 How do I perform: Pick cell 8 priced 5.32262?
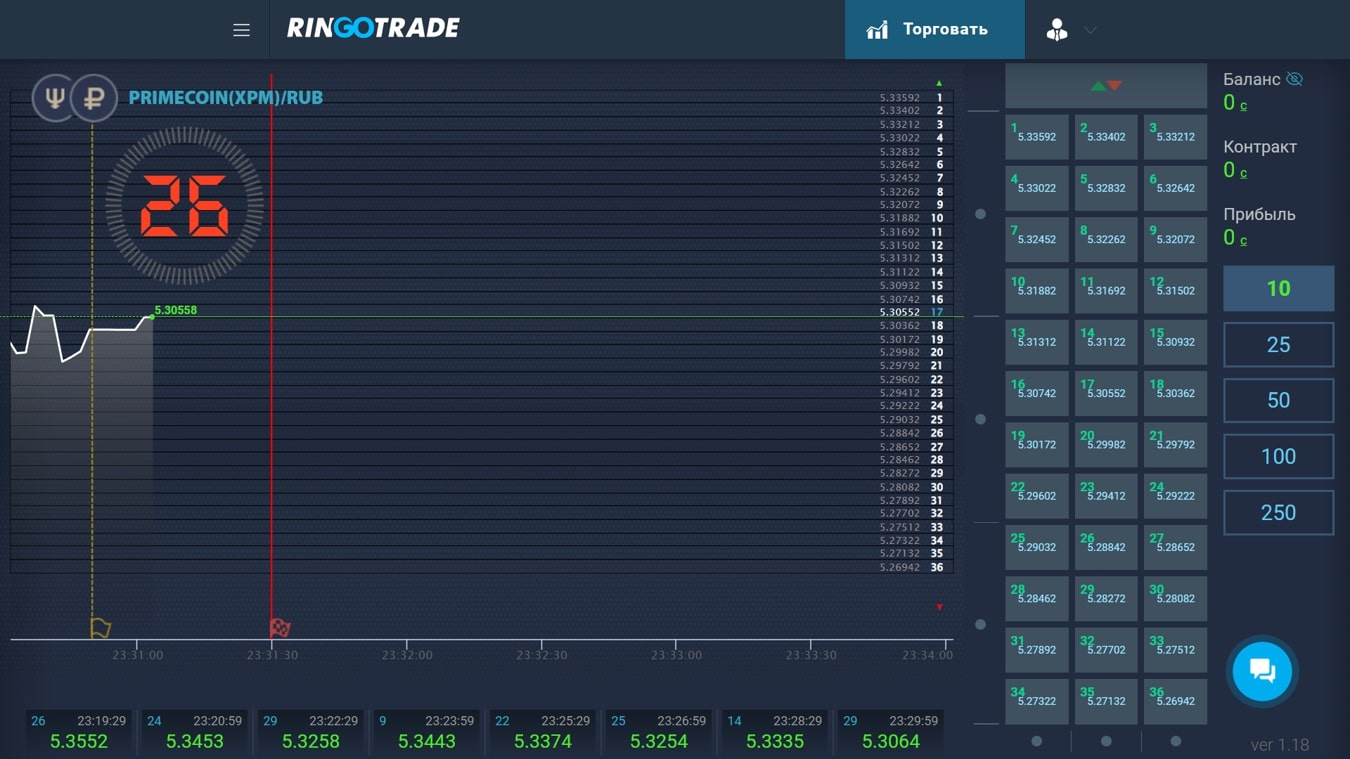(1106, 240)
